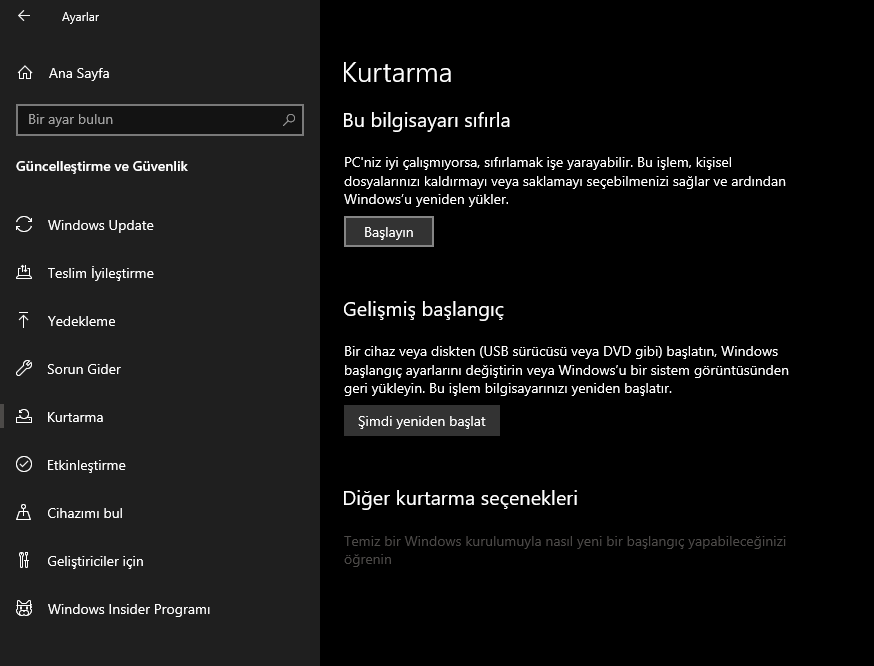Click the Ana Sayfa home icon

pyautogui.click(x=25, y=73)
